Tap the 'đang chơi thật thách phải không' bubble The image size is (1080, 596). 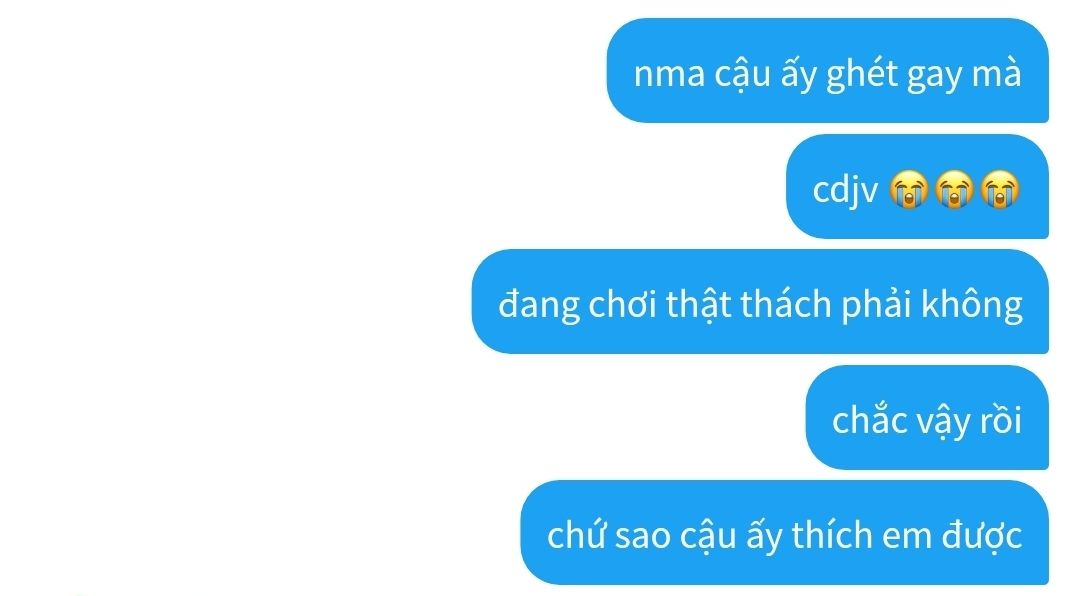click(x=760, y=302)
